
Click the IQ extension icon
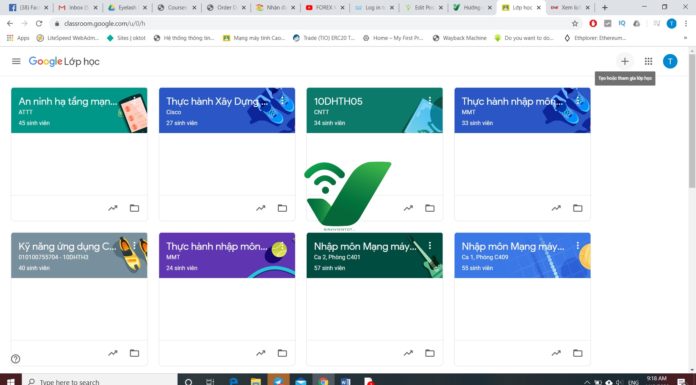pyautogui.click(x=622, y=24)
